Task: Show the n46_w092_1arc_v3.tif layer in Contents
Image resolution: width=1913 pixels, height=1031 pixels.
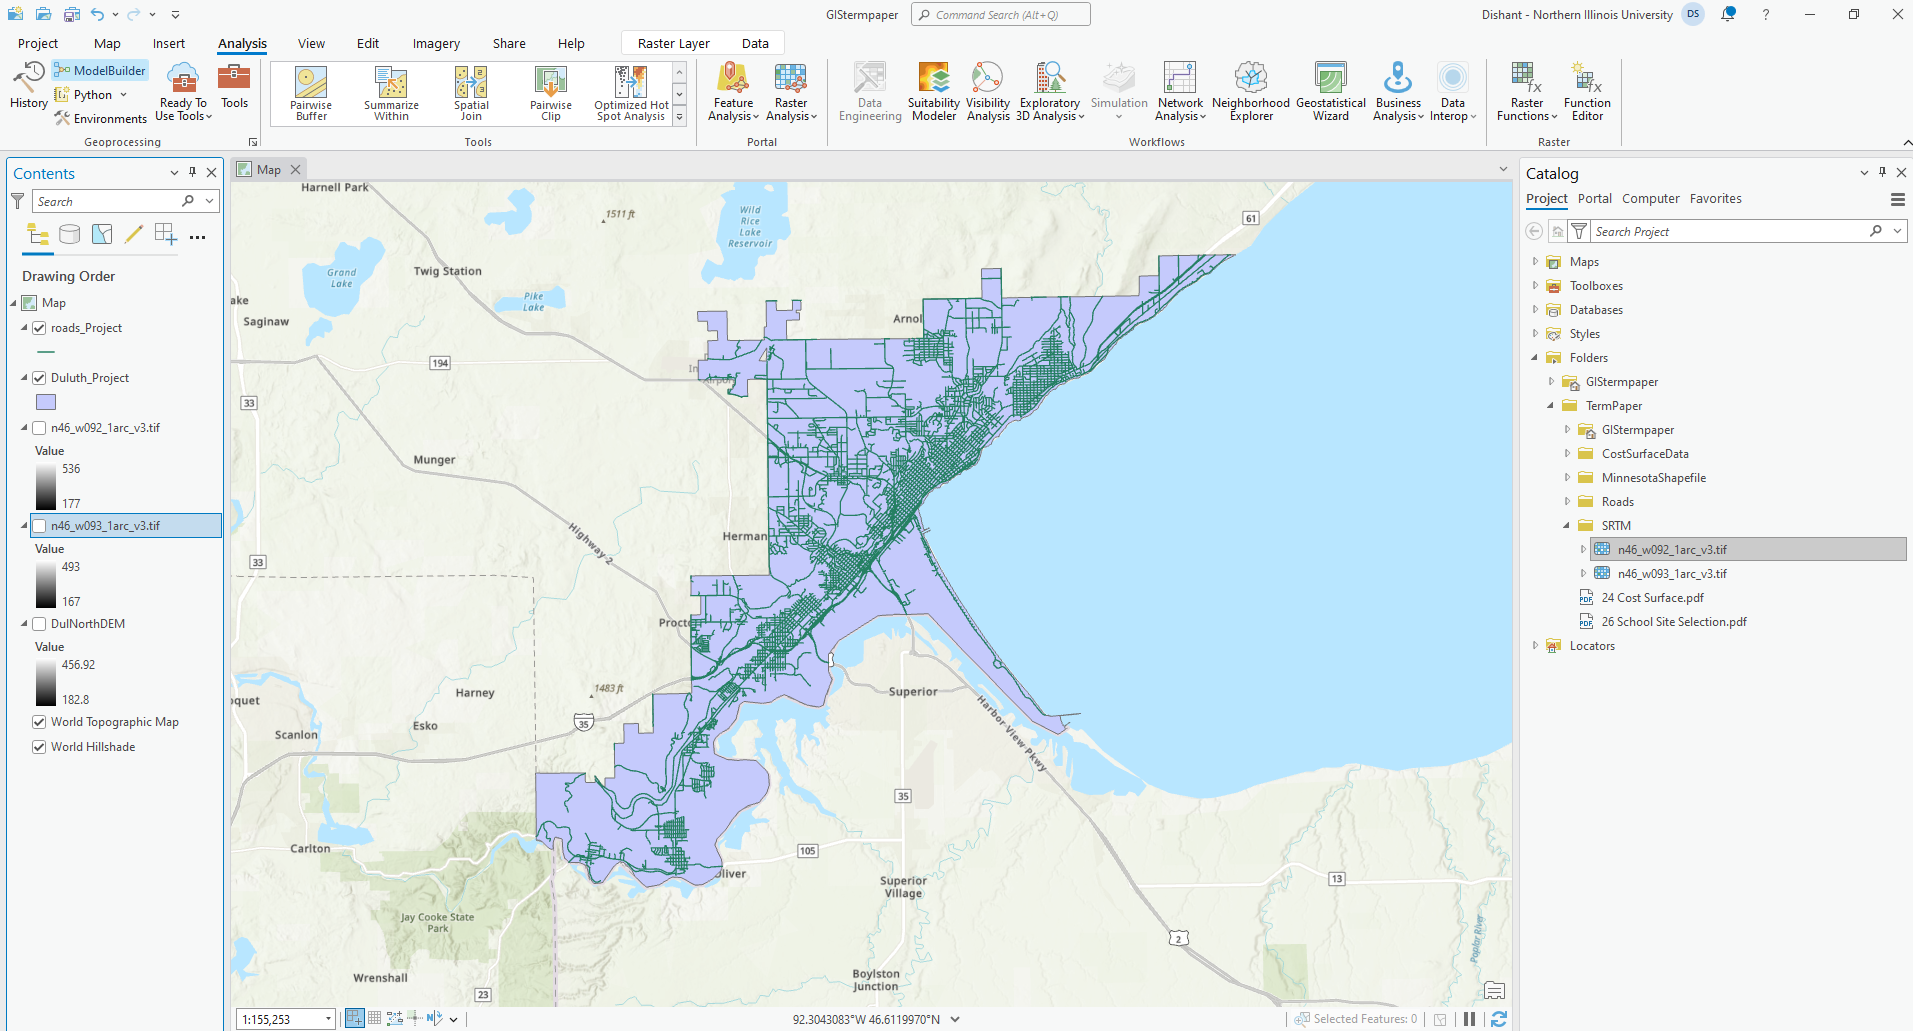Action: pos(39,428)
